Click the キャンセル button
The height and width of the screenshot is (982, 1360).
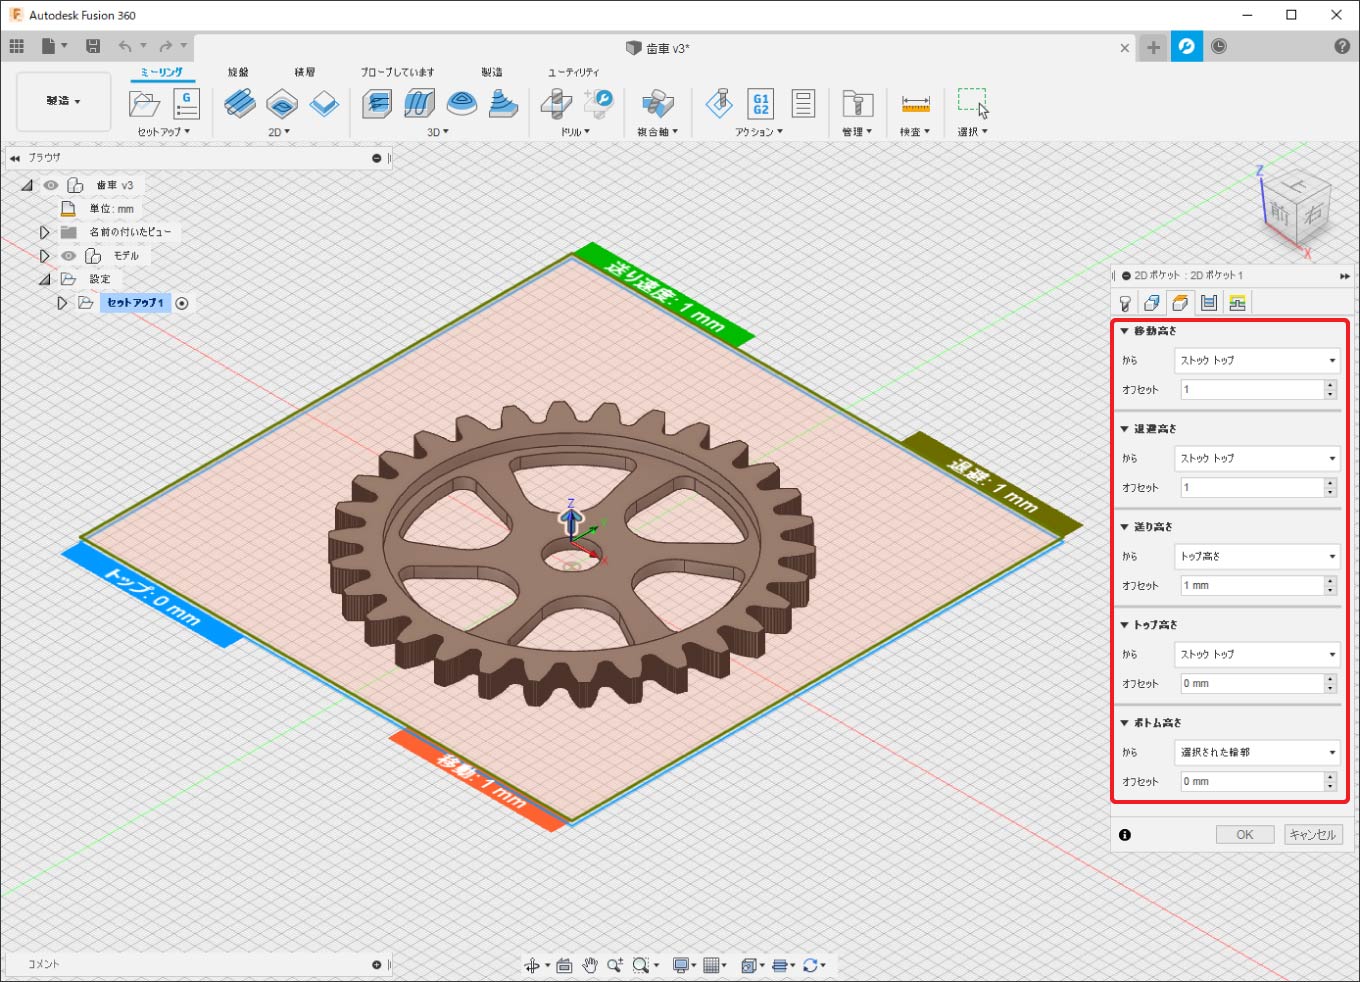pos(1312,835)
